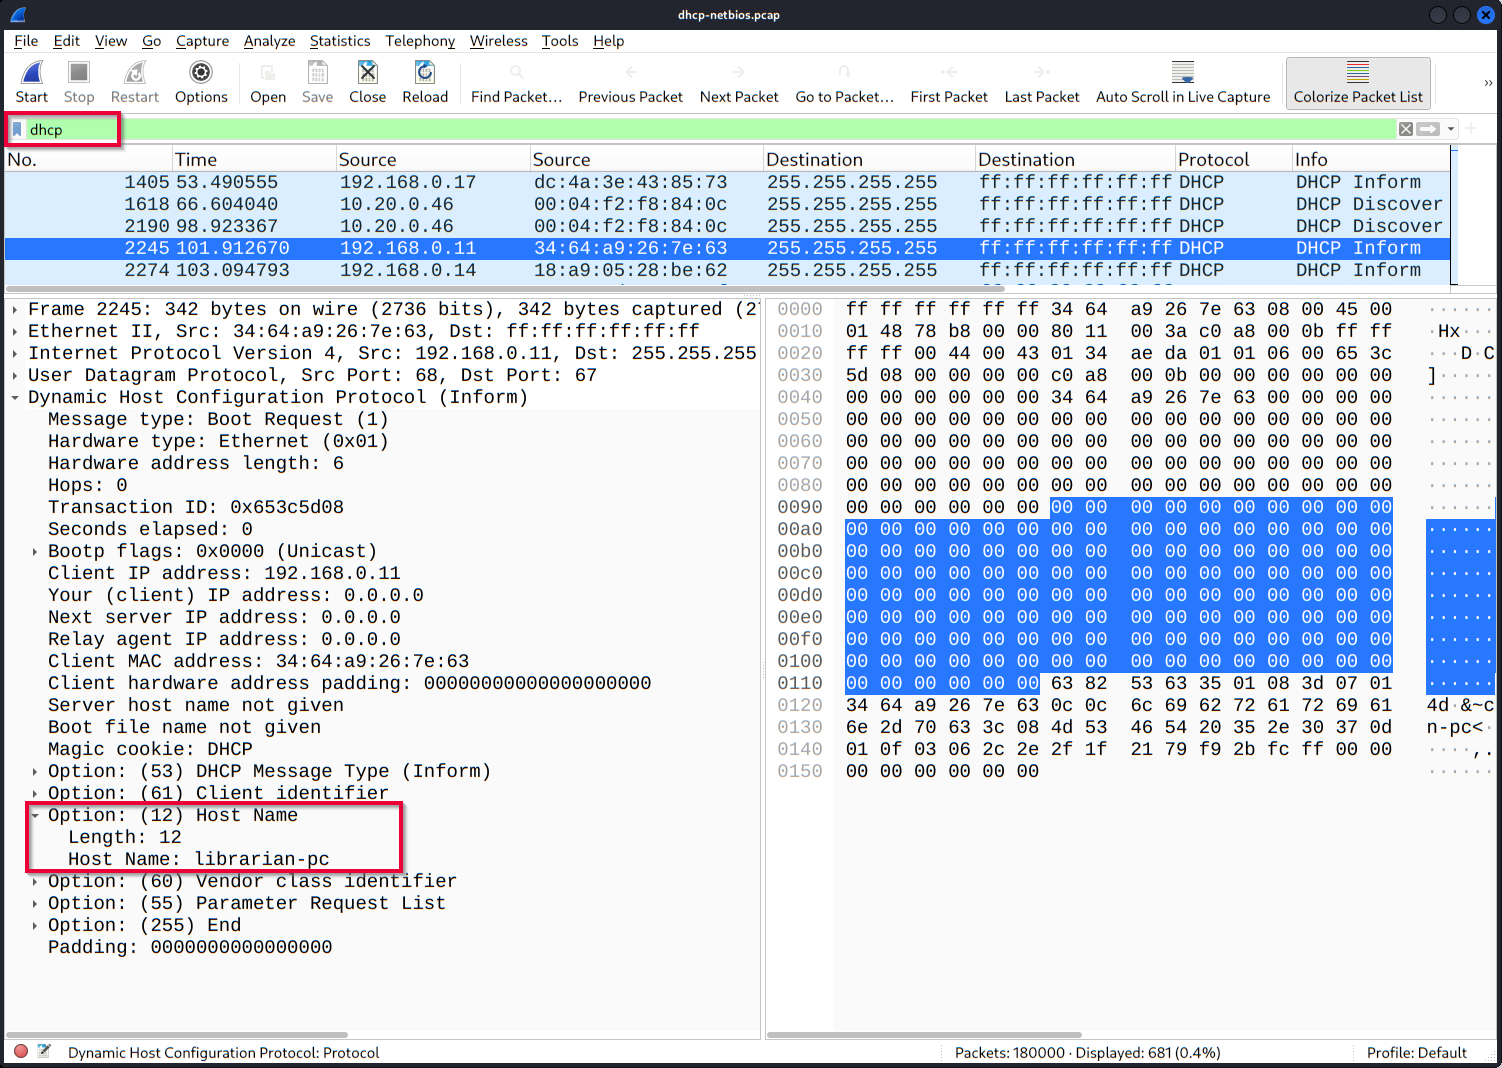Open the Tools menu
1502x1068 pixels.
[x=560, y=41]
